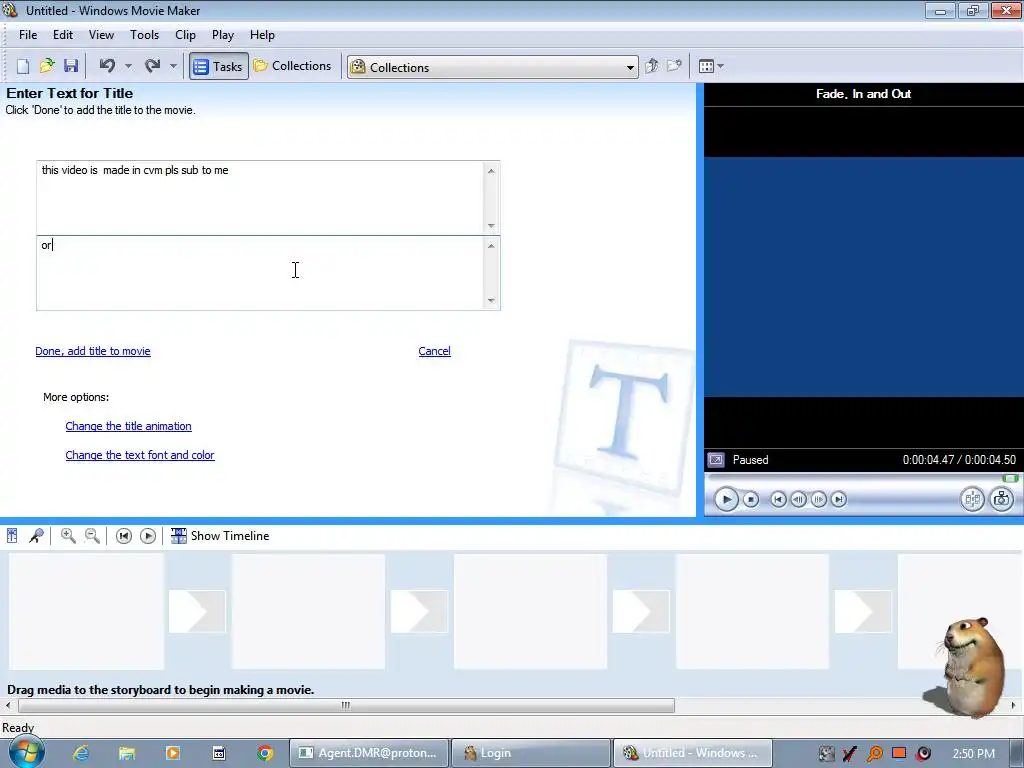Open Windows Media Player taskbar icon
This screenshot has height=768, width=1024.
pyautogui.click(x=173, y=753)
